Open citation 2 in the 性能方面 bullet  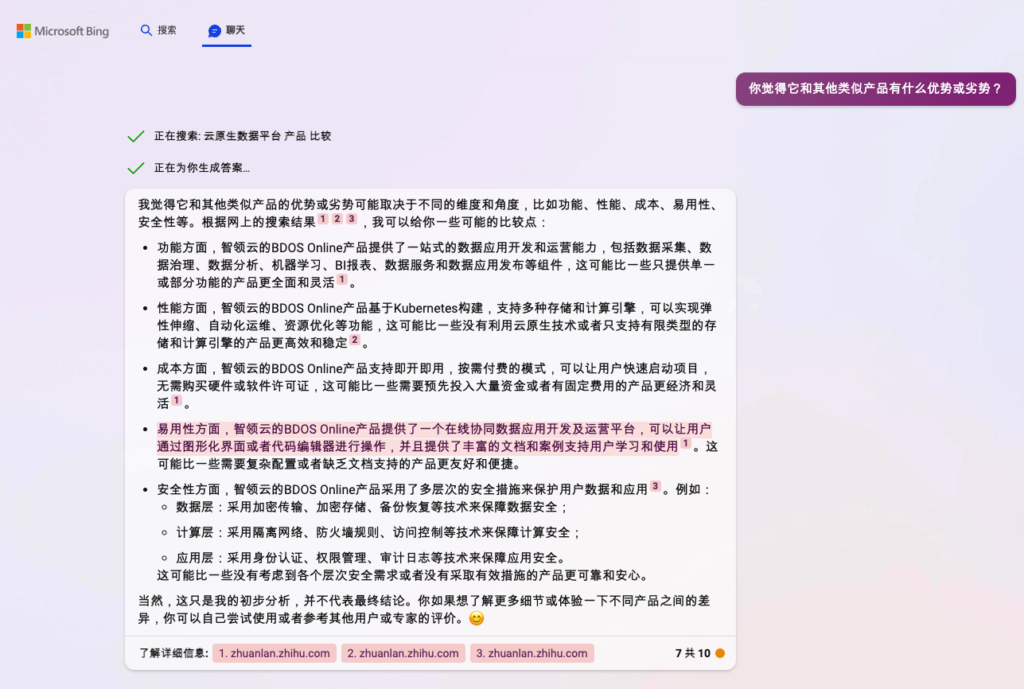click(355, 340)
